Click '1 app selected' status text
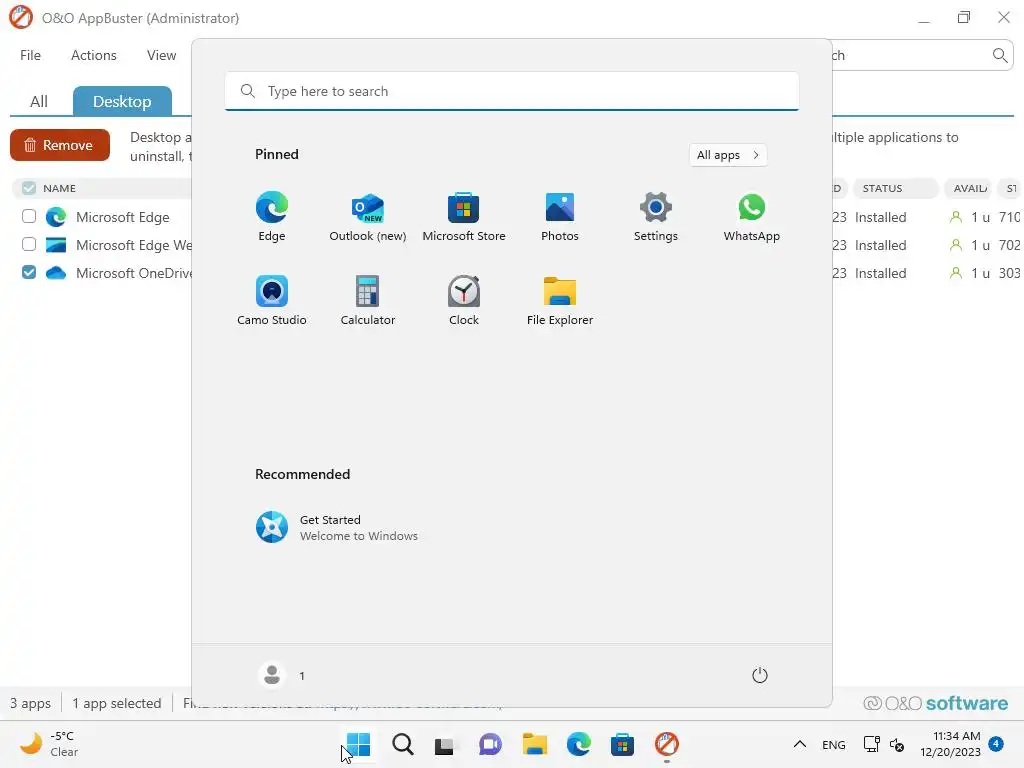1024x768 pixels. pos(117,703)
